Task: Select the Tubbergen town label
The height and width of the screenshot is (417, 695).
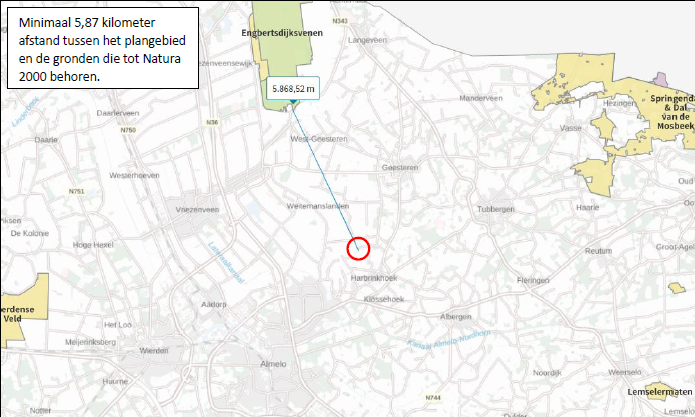Action: tap(496, 209)
